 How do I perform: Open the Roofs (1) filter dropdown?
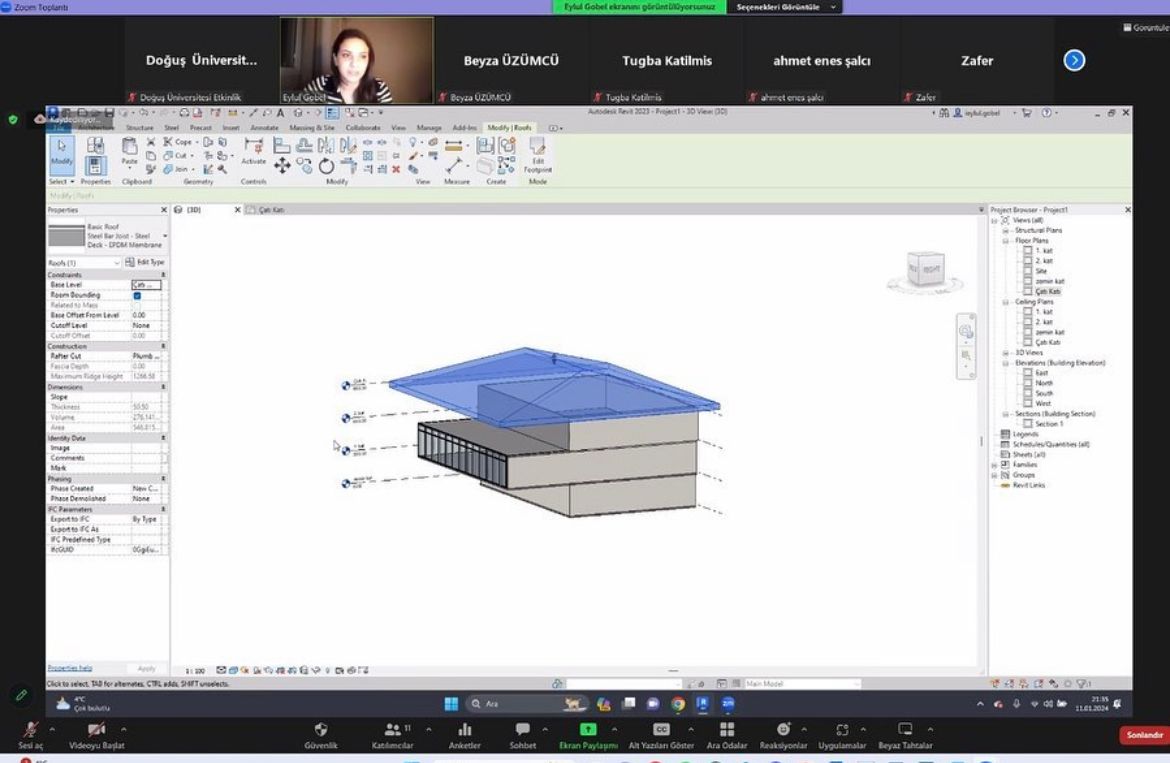pos(84,263)
